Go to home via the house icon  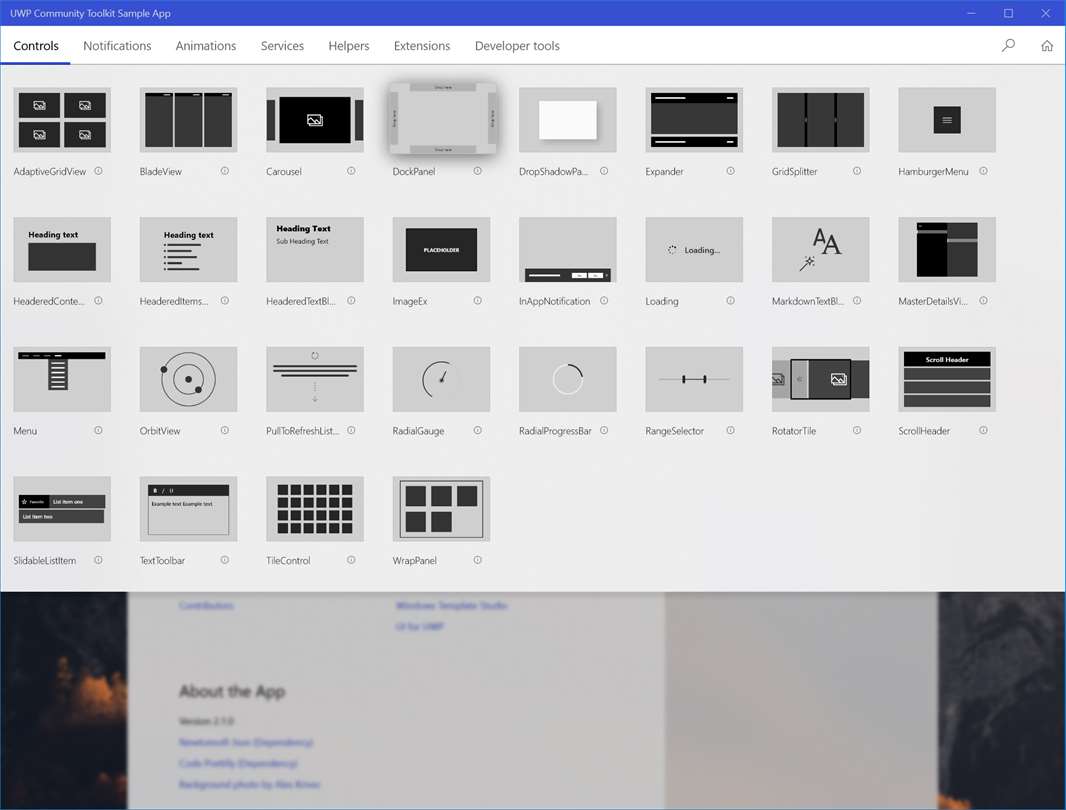point(1047,46)
